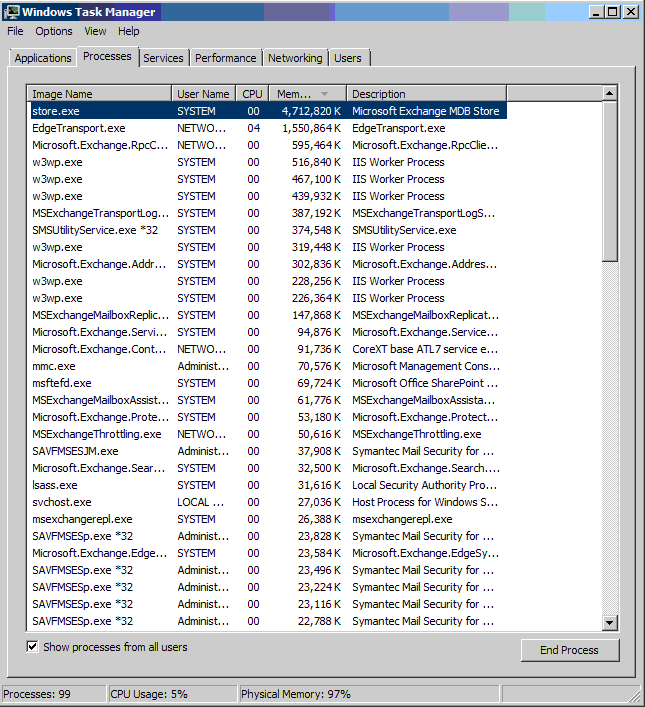Switch to the Networking tab
The image size is (645, 707).
295,58
